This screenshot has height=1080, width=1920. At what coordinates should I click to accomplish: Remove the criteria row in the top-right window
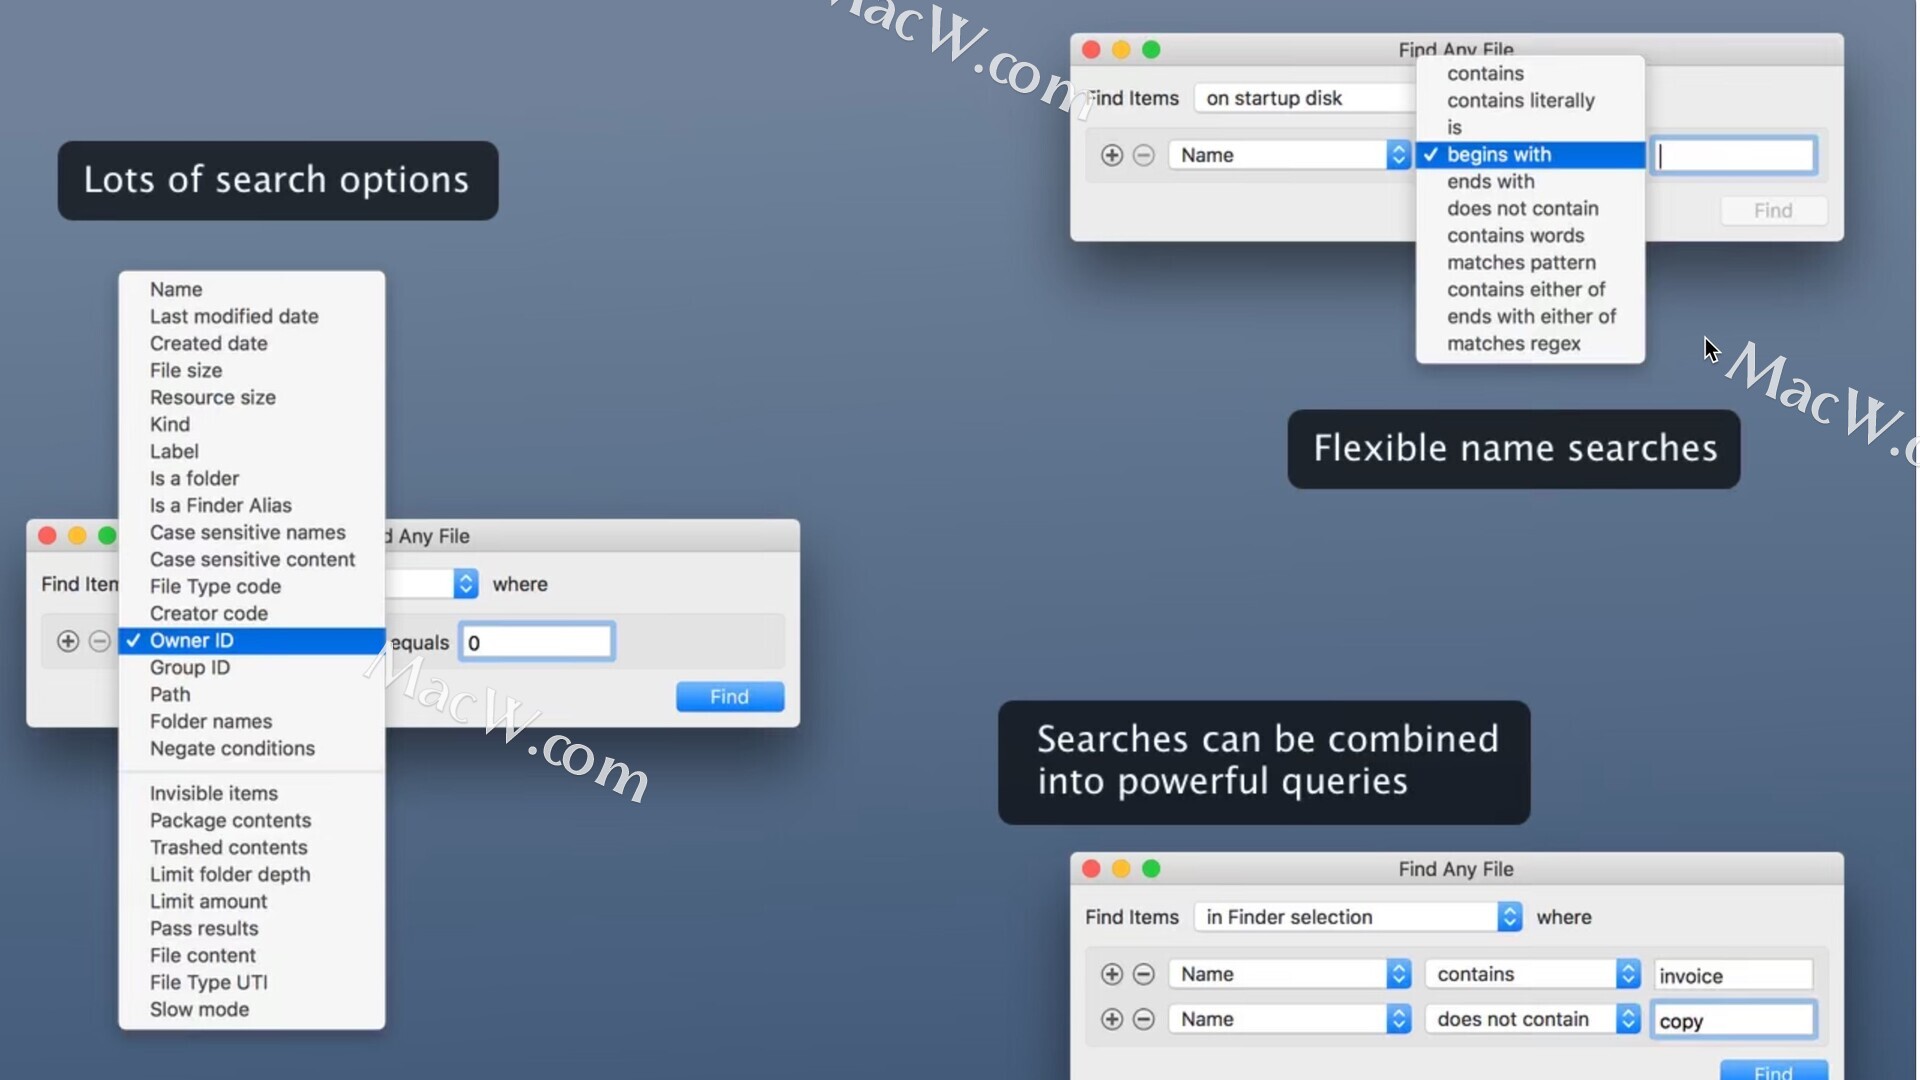1144,155
